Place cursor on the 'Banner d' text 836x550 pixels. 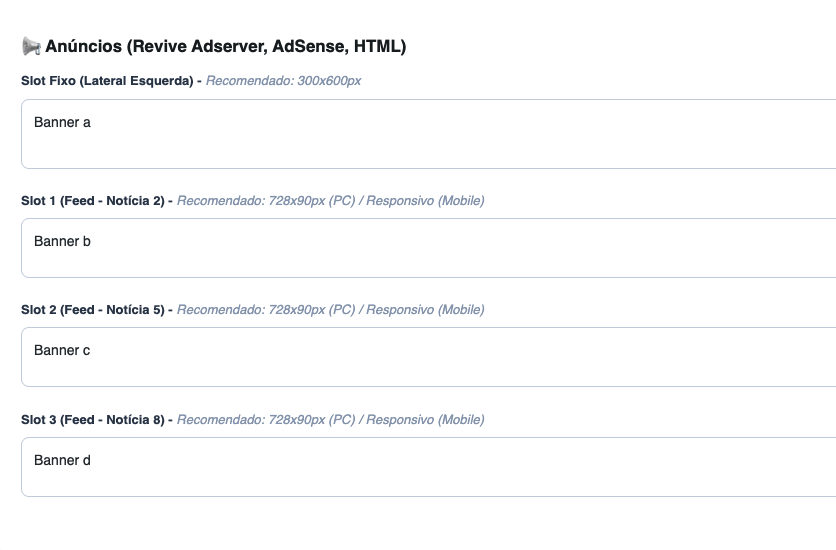pos(62,461)
